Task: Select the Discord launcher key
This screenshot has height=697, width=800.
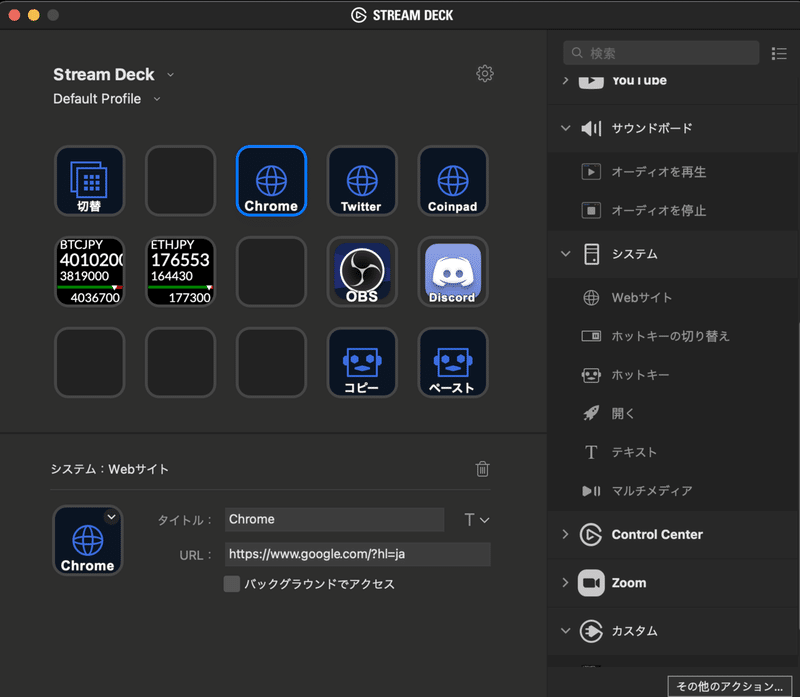Action: coord(453,271)
